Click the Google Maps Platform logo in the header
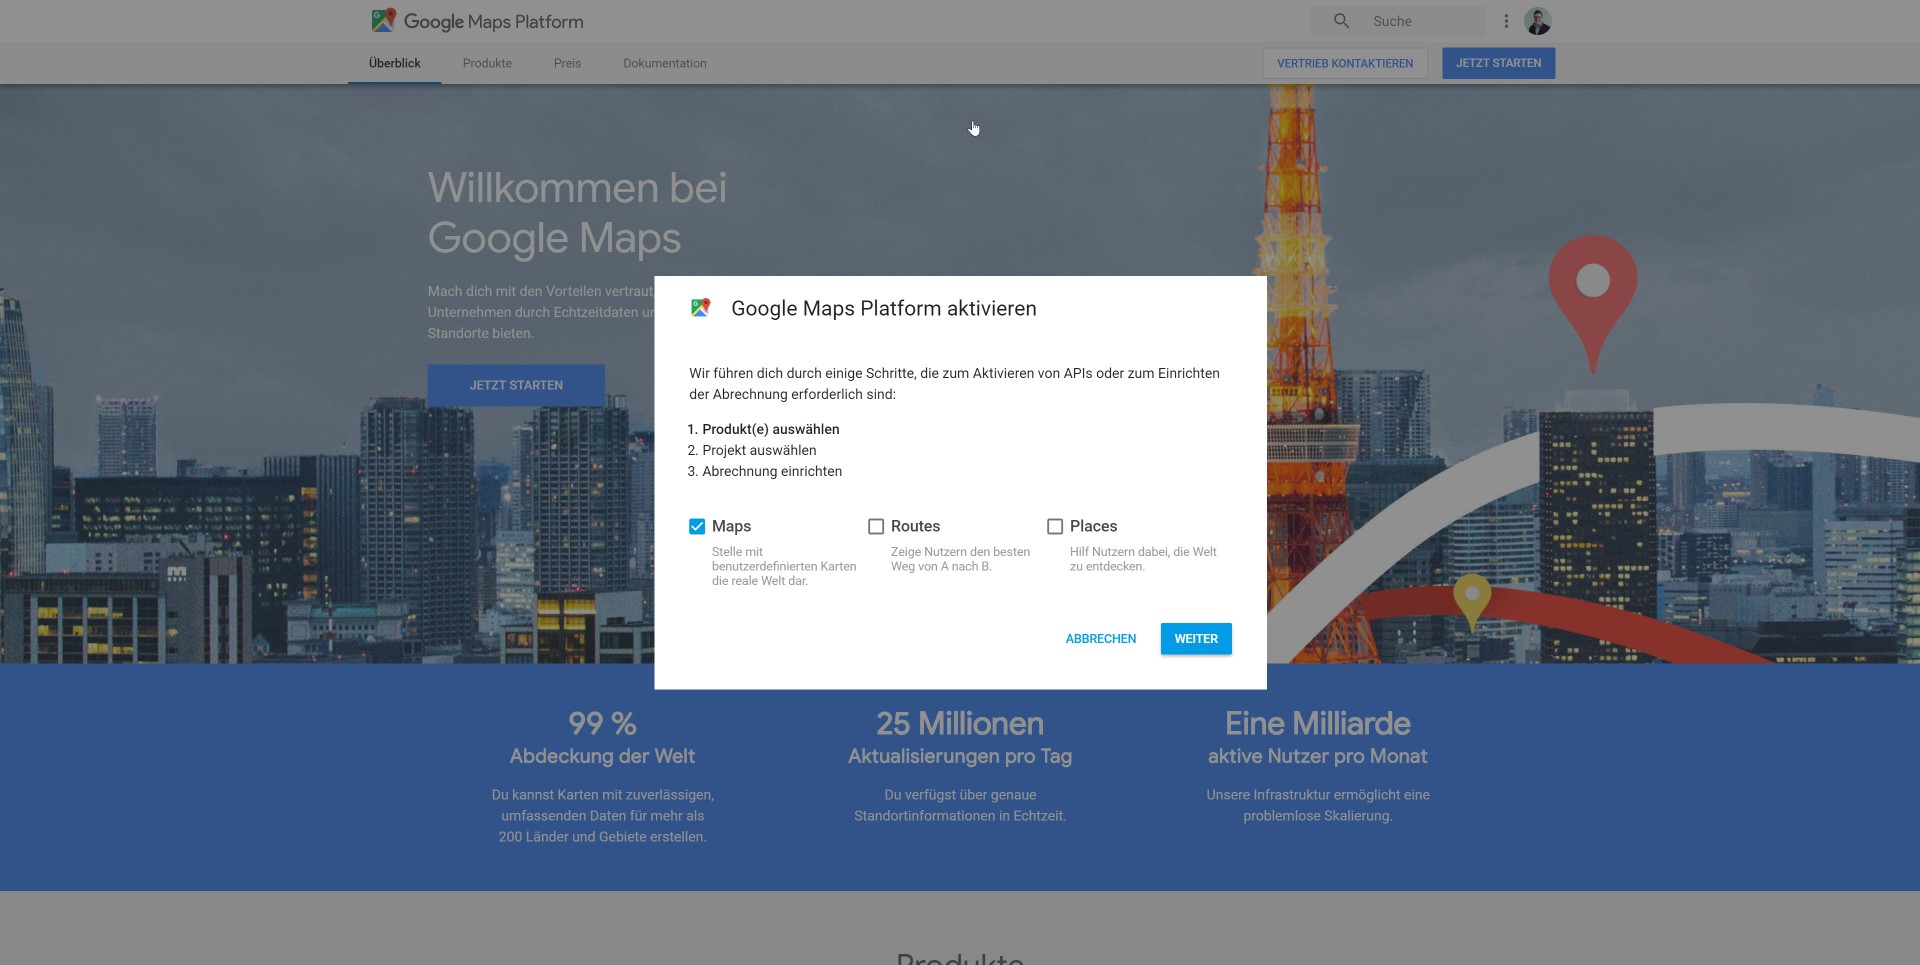Image resolution: width=1920 pixels, height=965 pixels. (477, 21)
